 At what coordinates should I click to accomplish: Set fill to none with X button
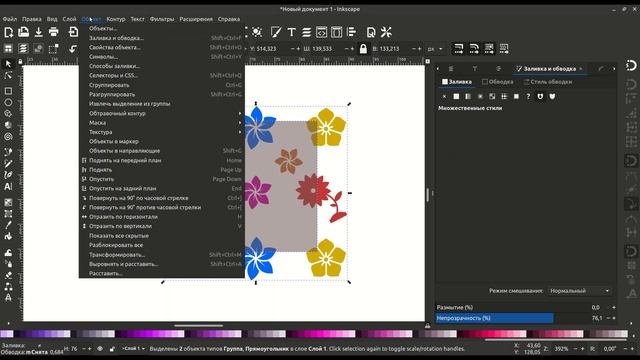point(444,96)
